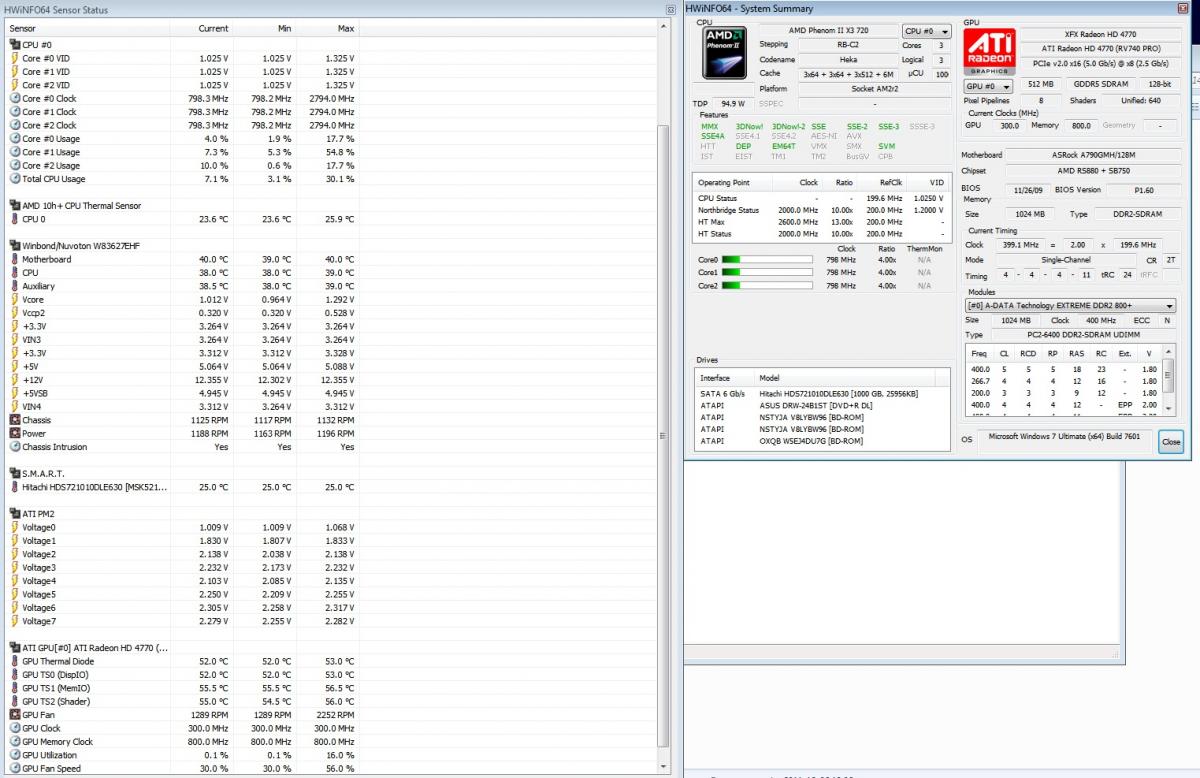
Task: Click the S.M.A.R.T. group icon
Action: pos(14,474)
